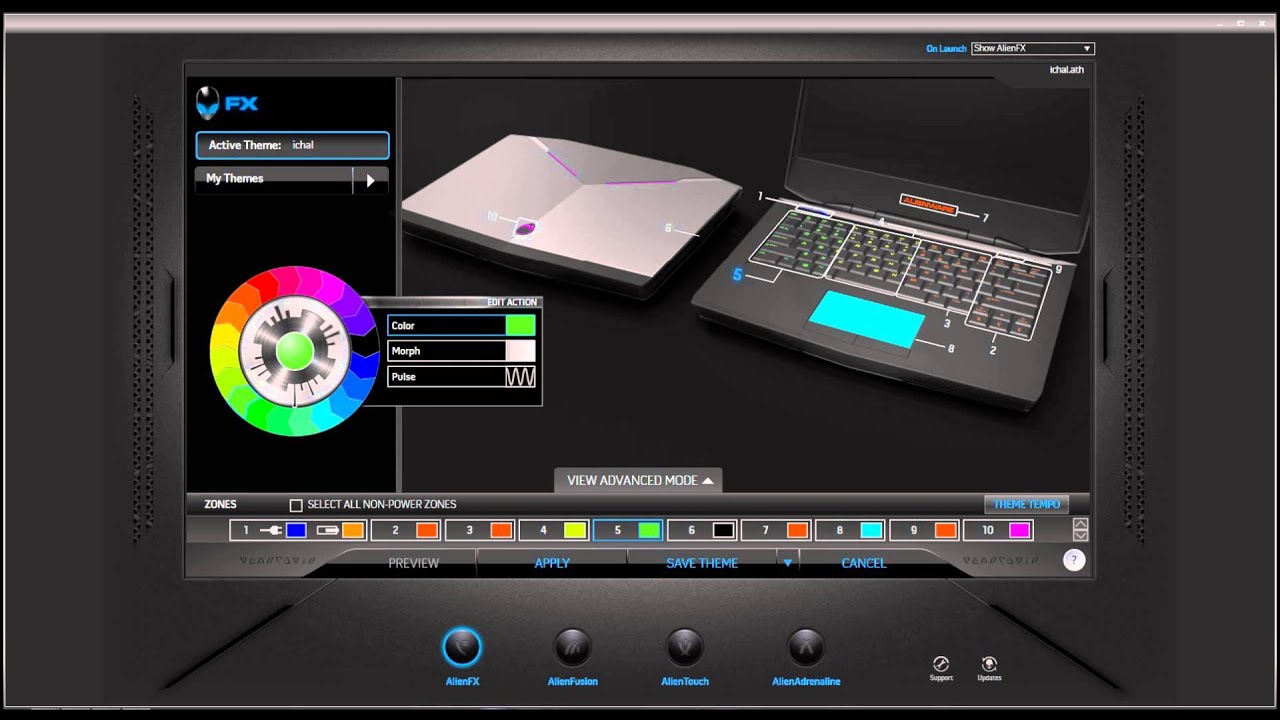1280x720 pixels.
Task: Click the Alienware logo zone 7 on laptop
Action: (x=928, y=204)
